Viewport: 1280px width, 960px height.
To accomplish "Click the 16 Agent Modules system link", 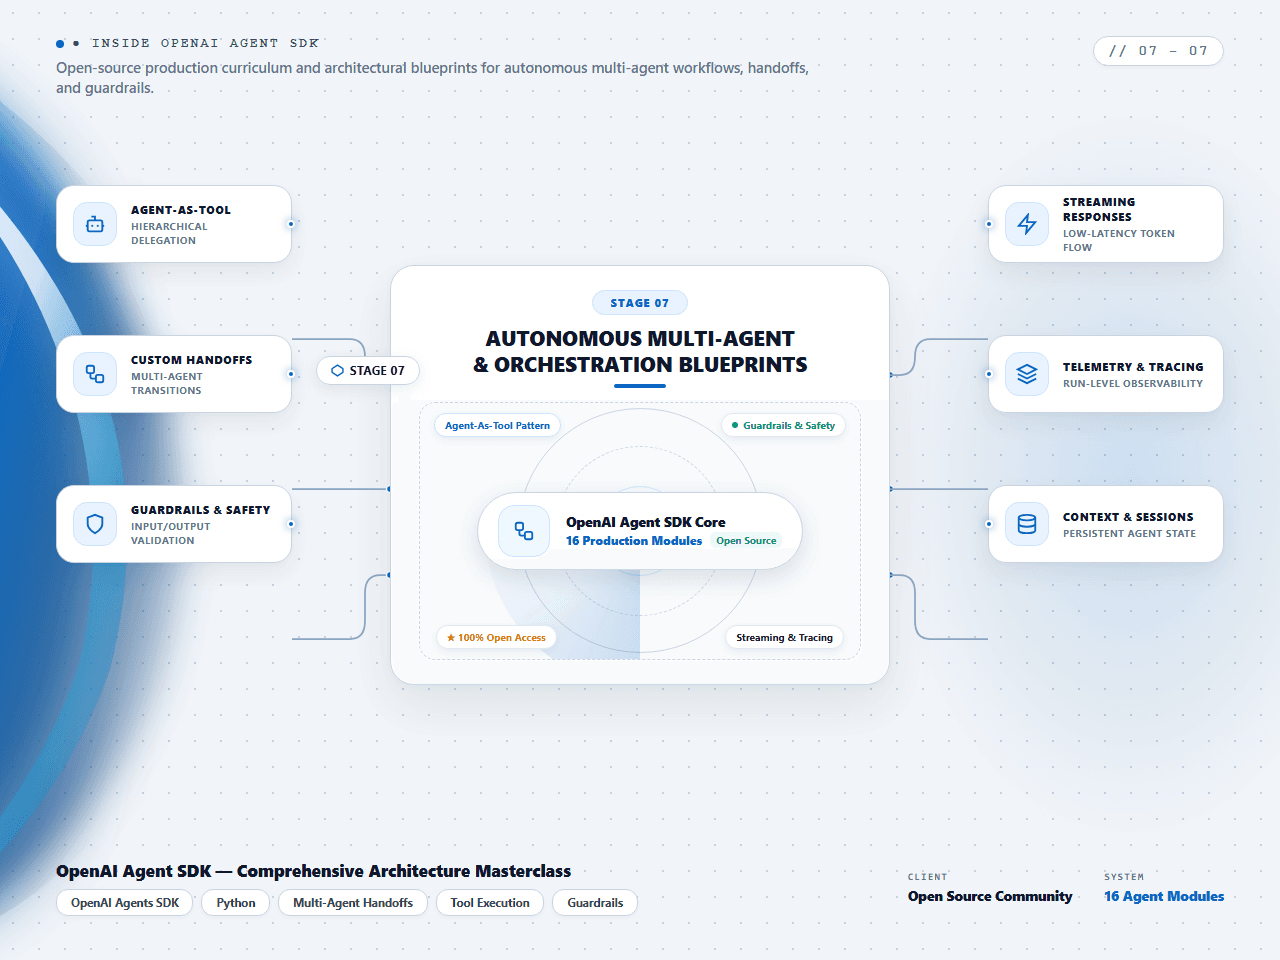I will pyautogui.click(x=1164, y=896).
